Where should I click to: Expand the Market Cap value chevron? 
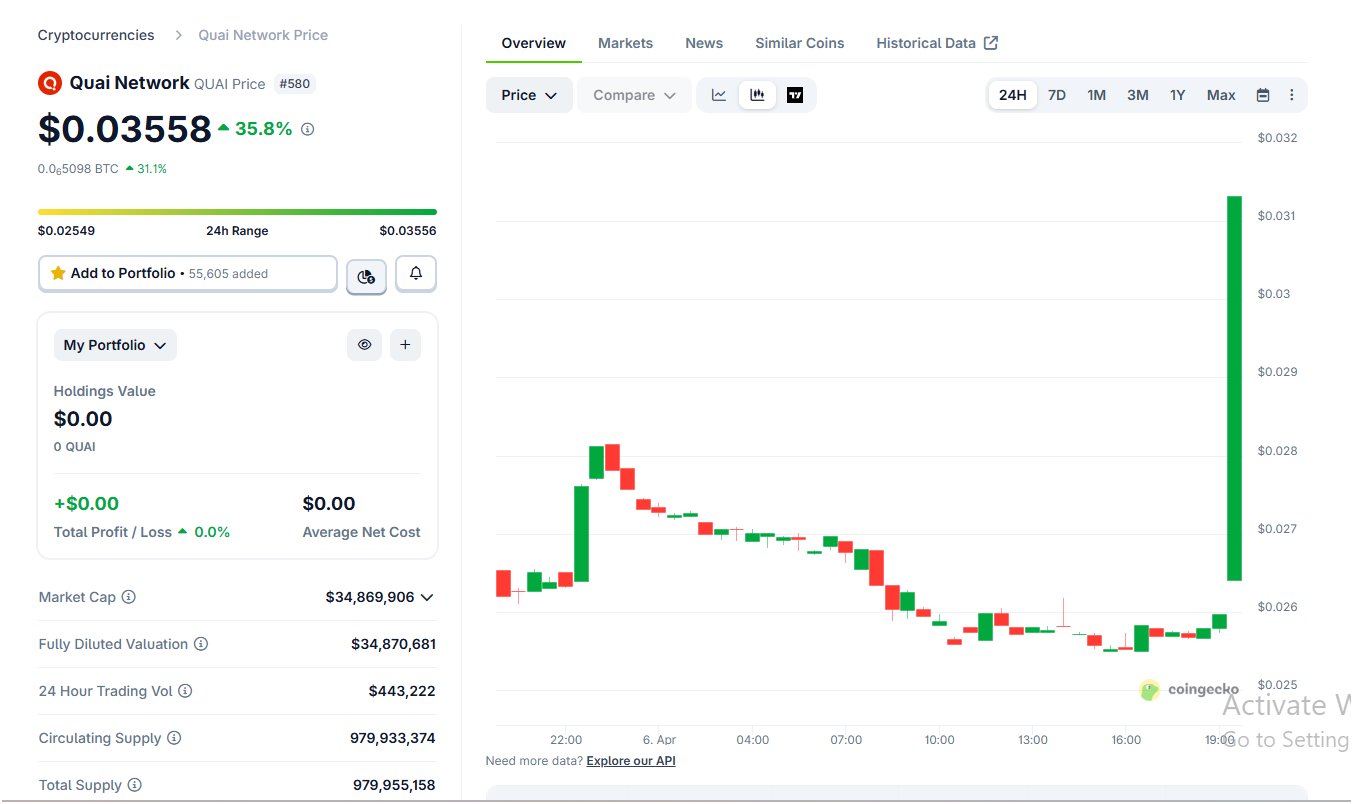(x=427, y=597)
